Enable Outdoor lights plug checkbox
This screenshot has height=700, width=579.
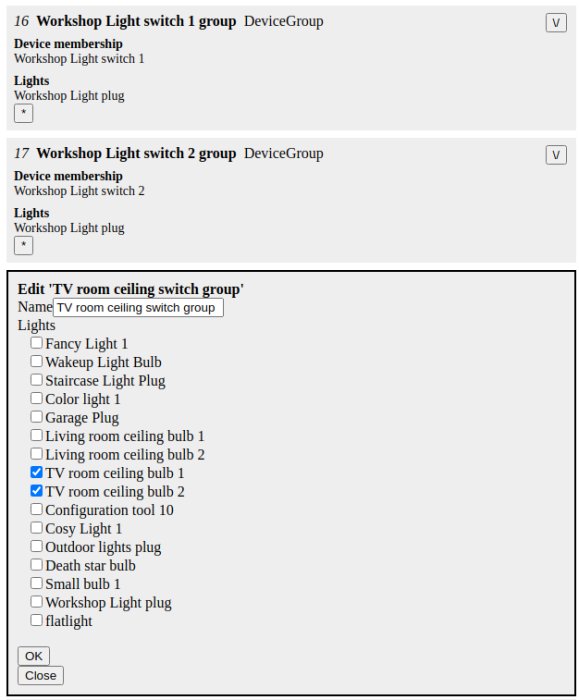[36, 546]
